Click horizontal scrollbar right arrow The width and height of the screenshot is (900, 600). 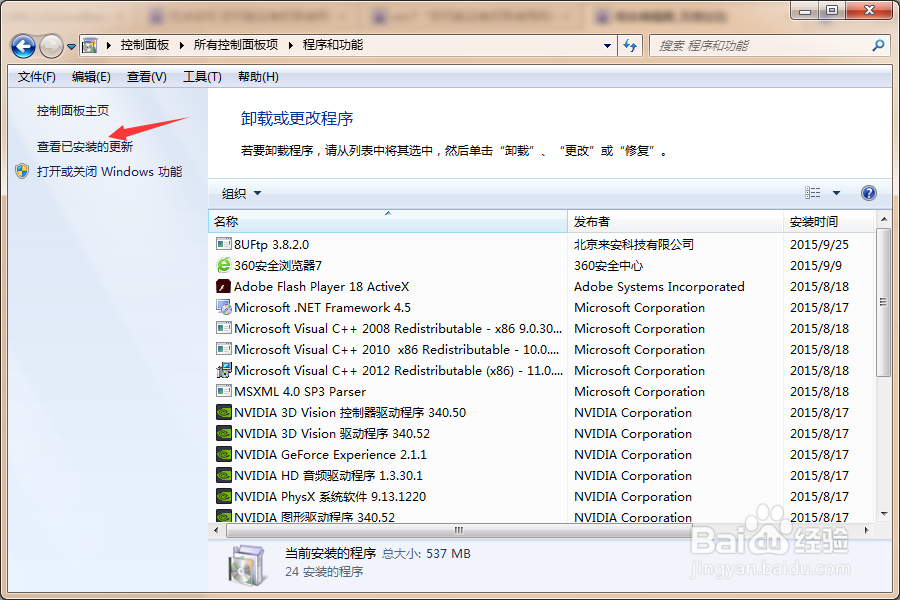coord(867,530)
